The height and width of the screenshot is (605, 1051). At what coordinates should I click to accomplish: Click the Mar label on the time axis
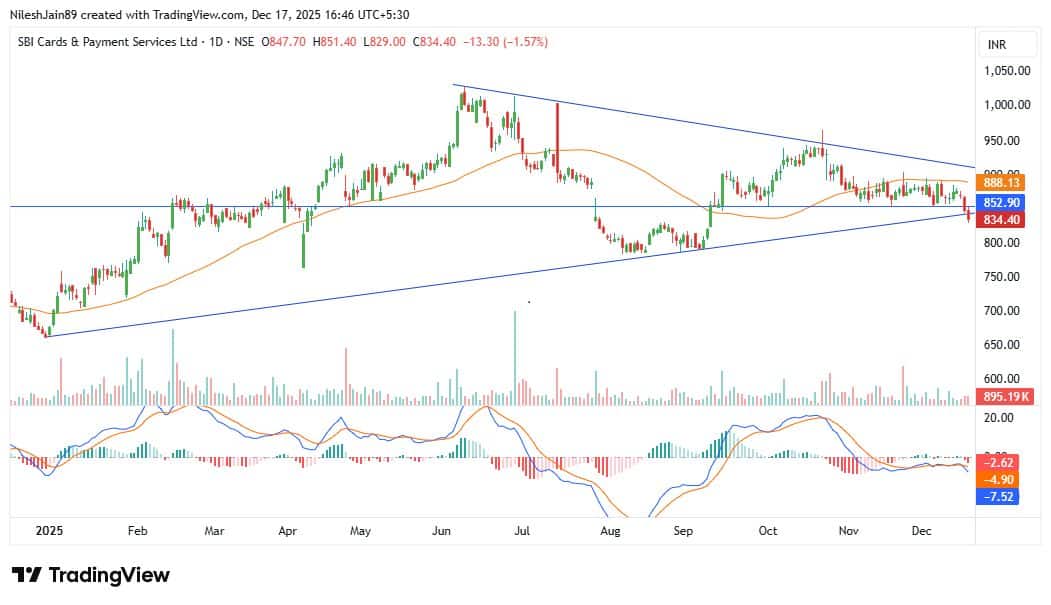coord(214,531)
